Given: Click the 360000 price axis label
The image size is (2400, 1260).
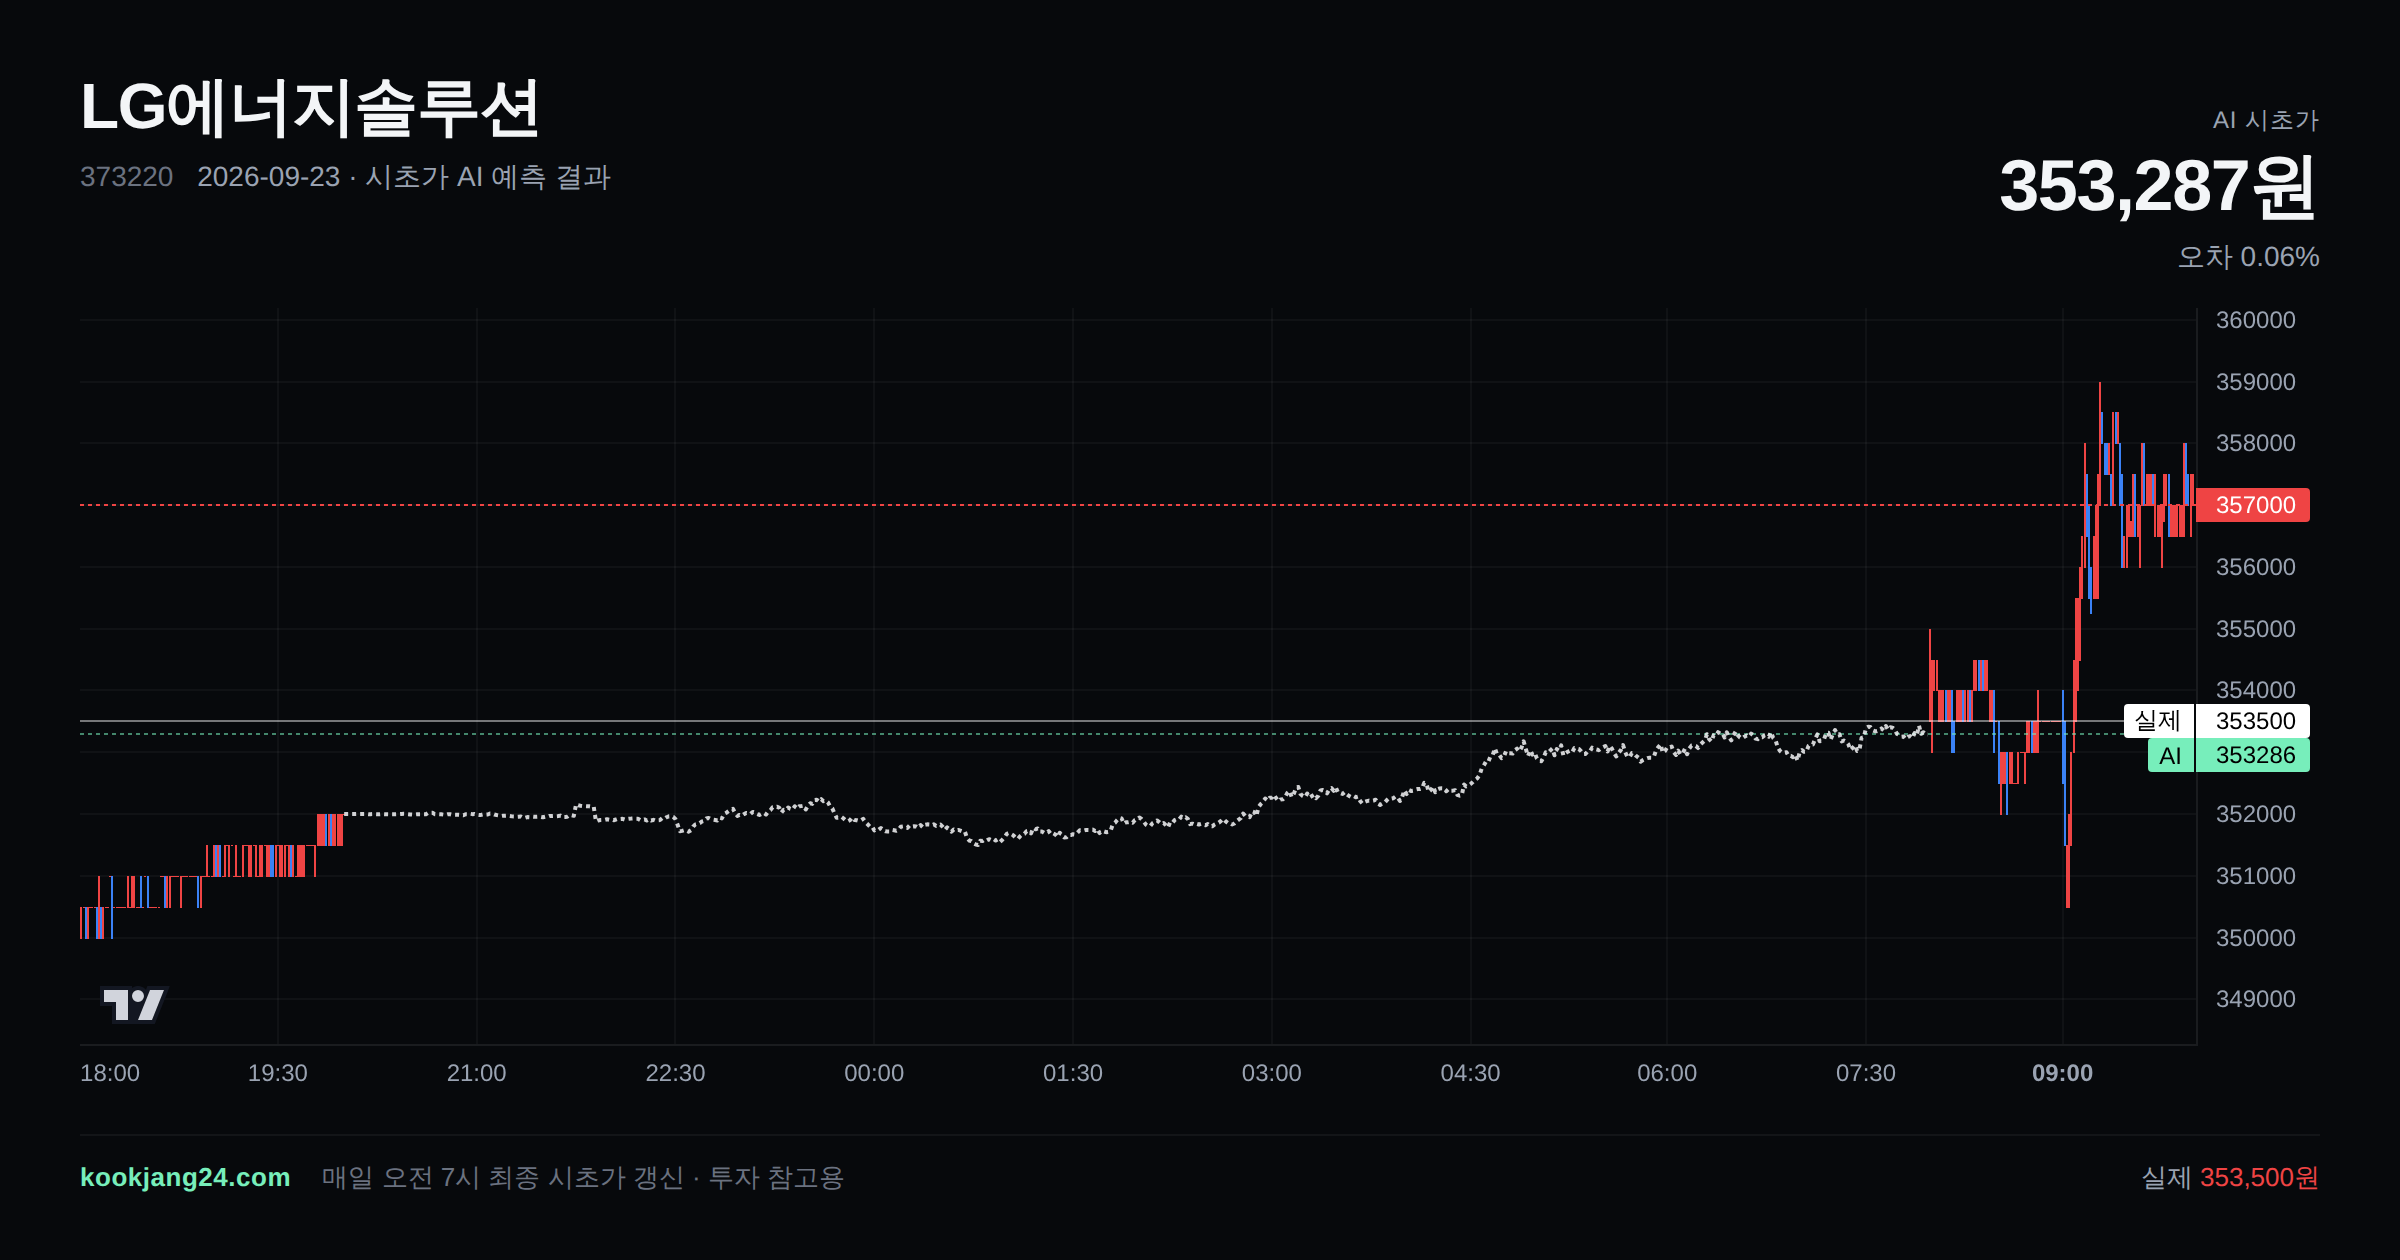Looking at the screenshot, I should (2256, 320).
